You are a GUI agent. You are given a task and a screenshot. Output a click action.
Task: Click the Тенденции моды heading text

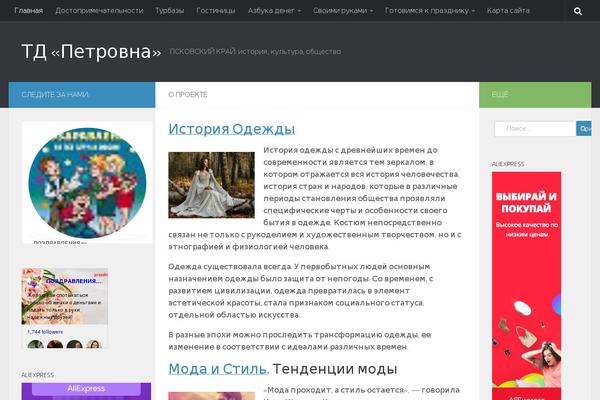click(x=335, y=369)
